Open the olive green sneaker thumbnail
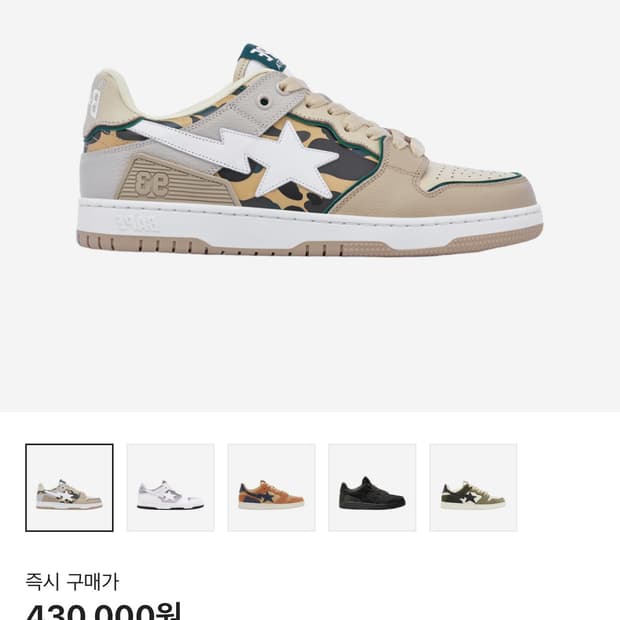The image size is (620, 620). coord(473,488)
